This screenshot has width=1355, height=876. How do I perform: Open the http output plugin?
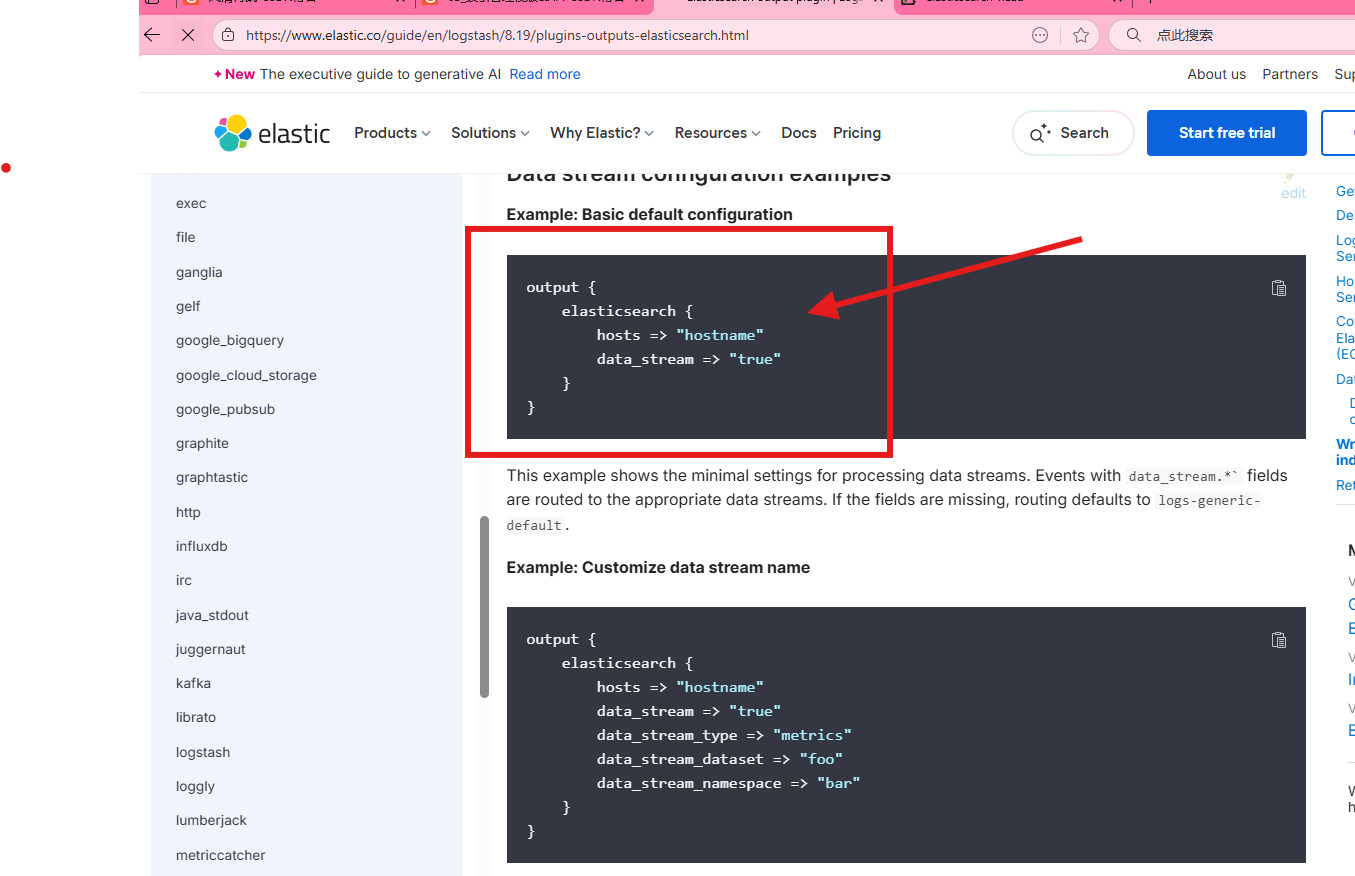[188, 512]
